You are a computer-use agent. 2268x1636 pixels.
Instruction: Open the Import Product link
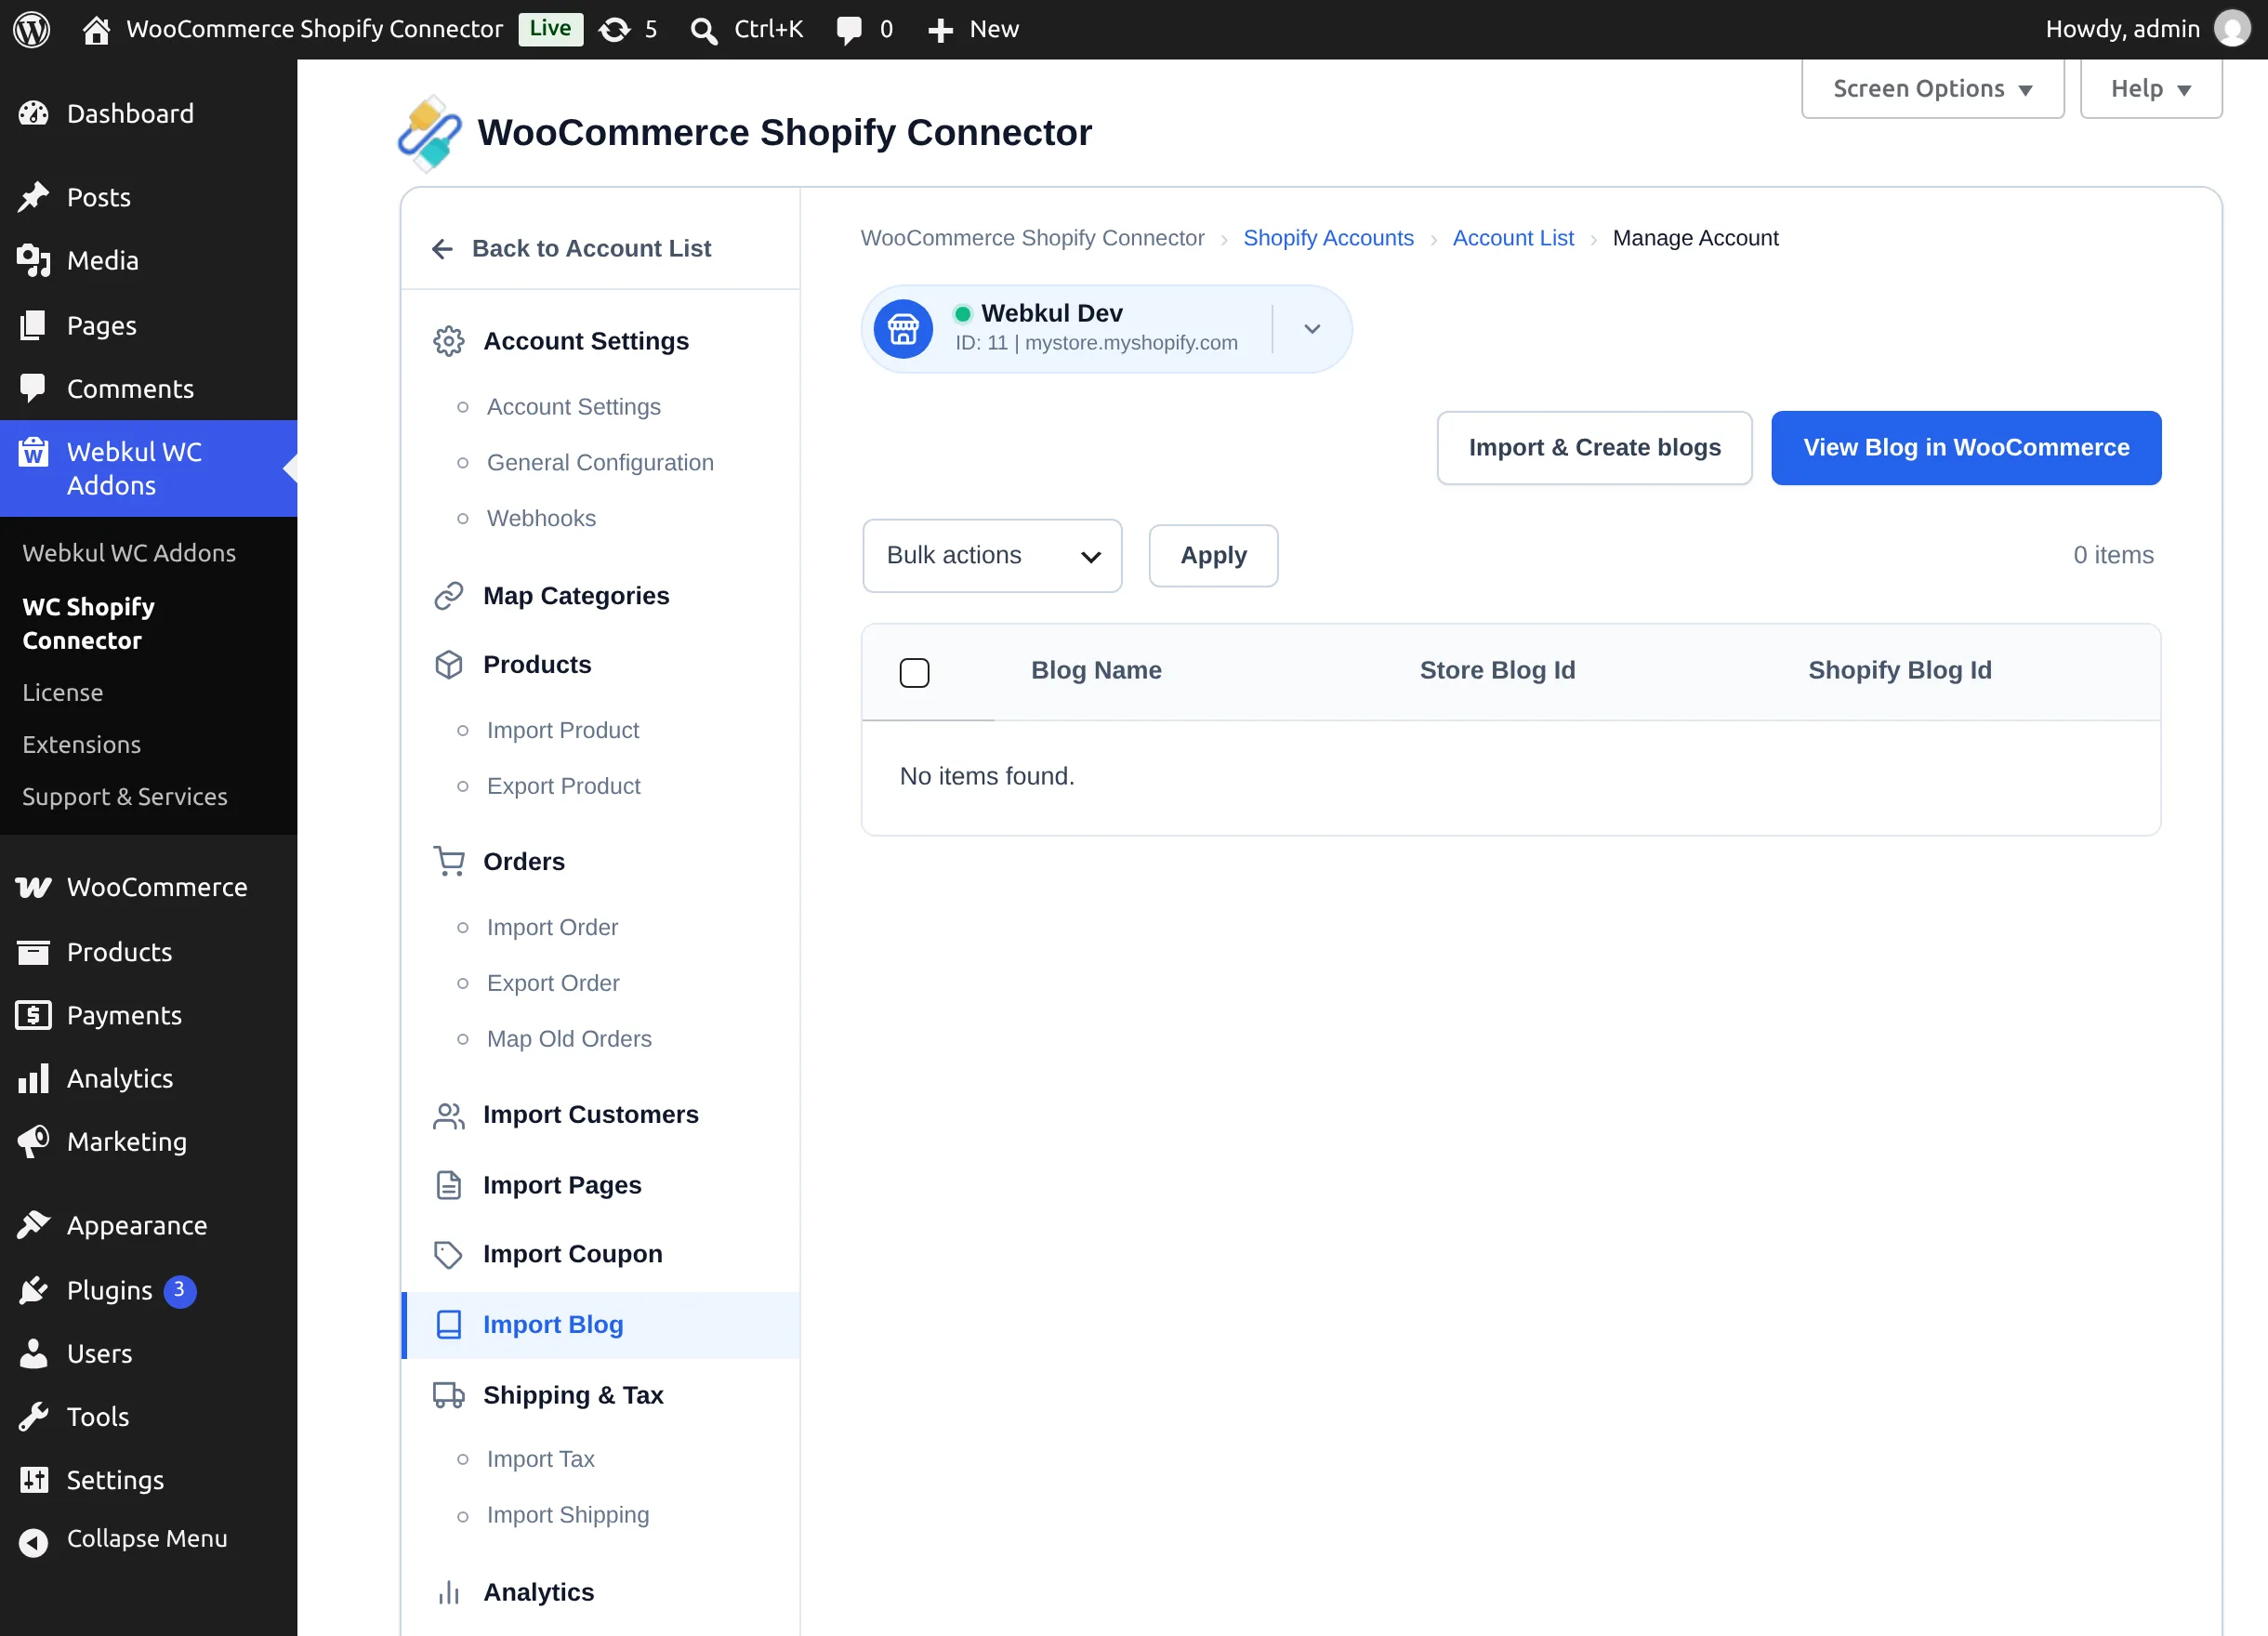click(x=563, y=731)
